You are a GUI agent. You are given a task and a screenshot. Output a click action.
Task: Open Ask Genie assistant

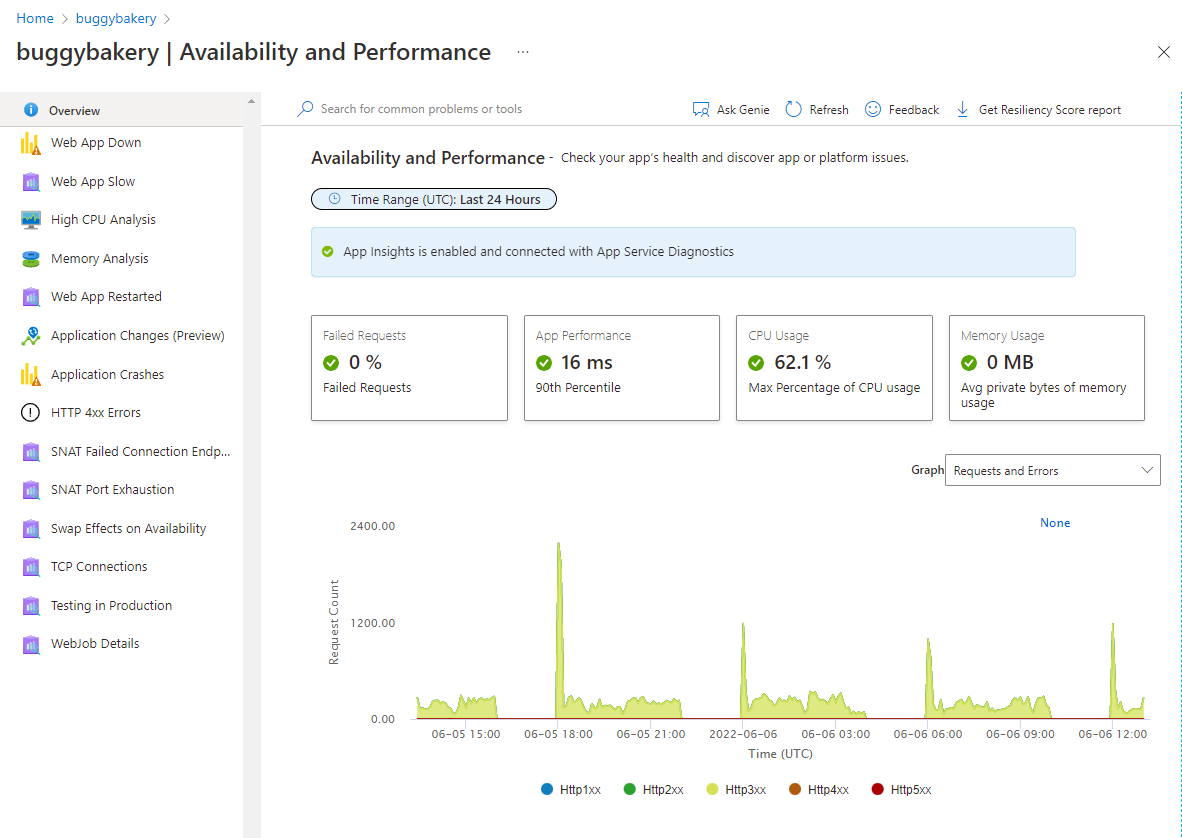(x=730, y=109)
